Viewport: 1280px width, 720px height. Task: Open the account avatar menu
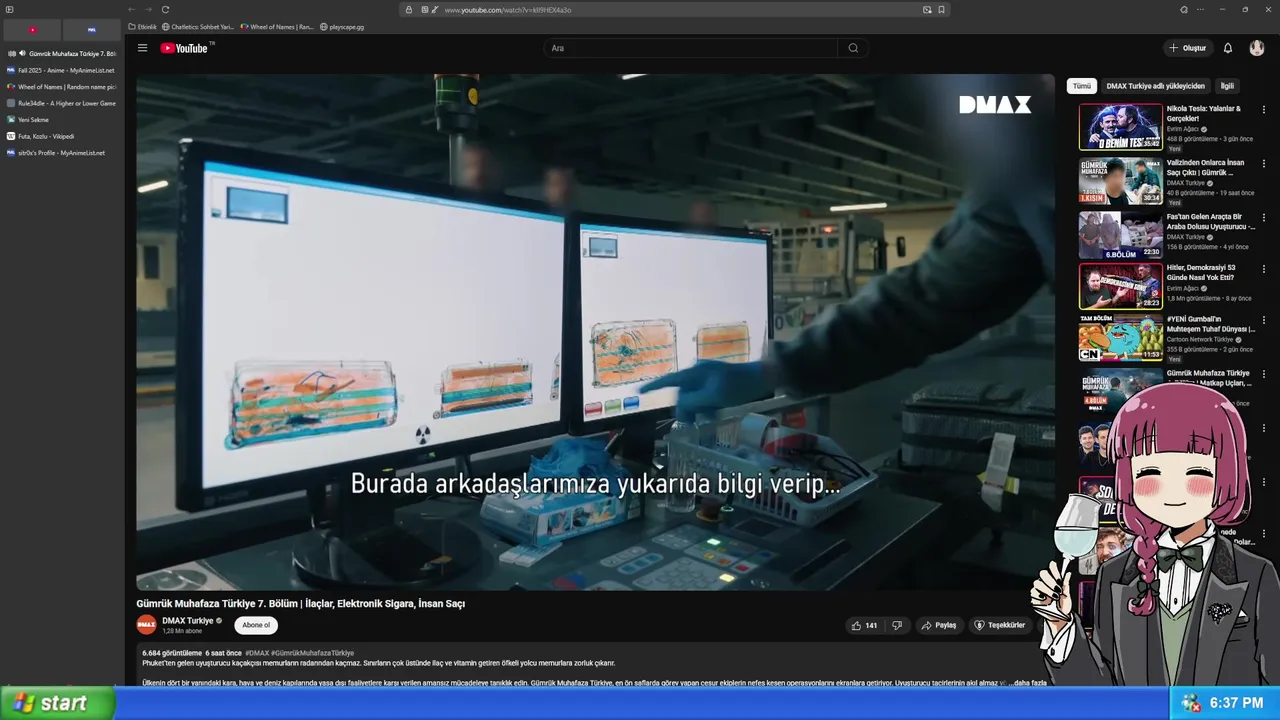coord(1257,48)
